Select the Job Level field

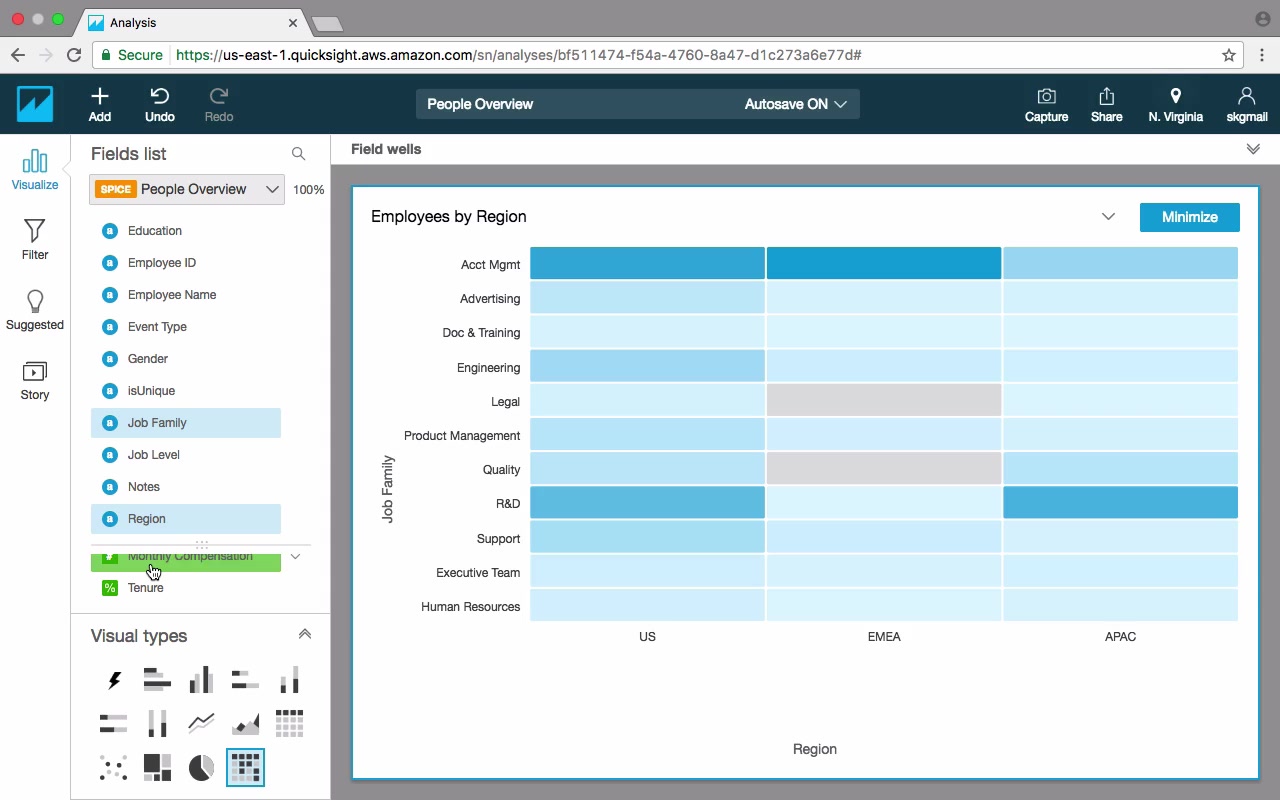tap(186, 455)
